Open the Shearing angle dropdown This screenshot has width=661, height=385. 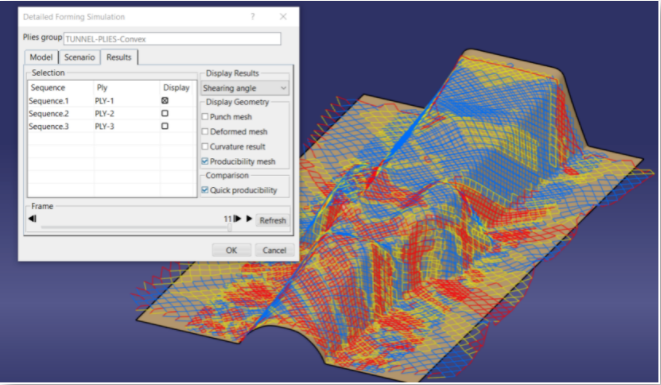pyautogui.click(x=245, y=88)
